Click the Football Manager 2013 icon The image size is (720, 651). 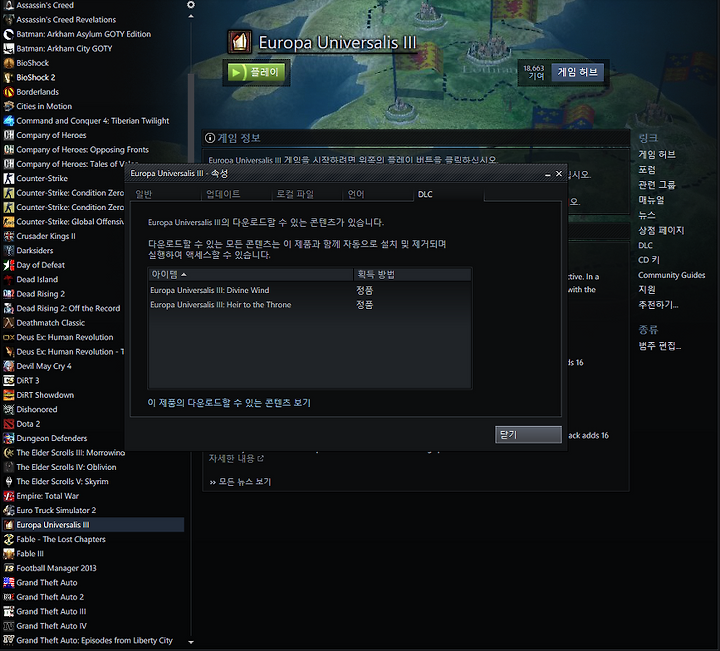(x=8, y=568)
